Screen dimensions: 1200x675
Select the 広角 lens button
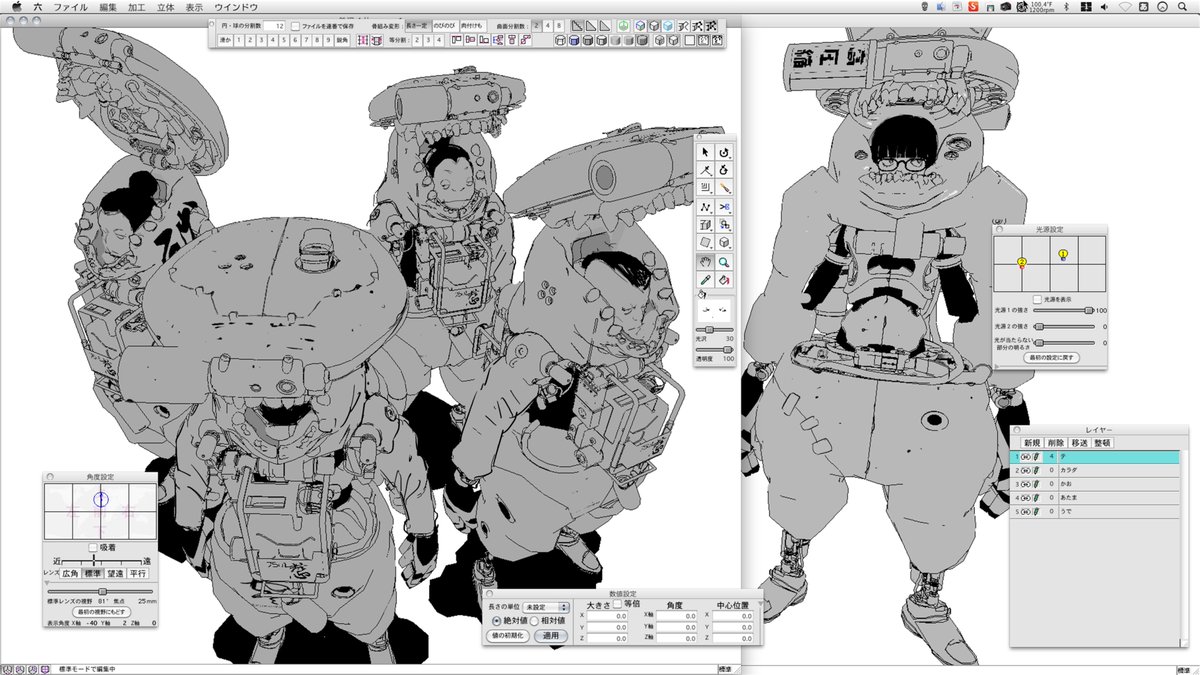pos(70,573)
